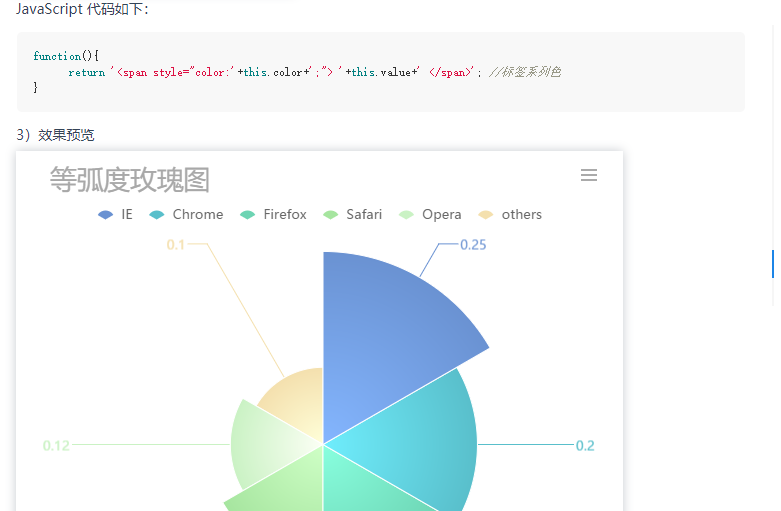Click the Firefox legend color icon

(x=248, y=215)
